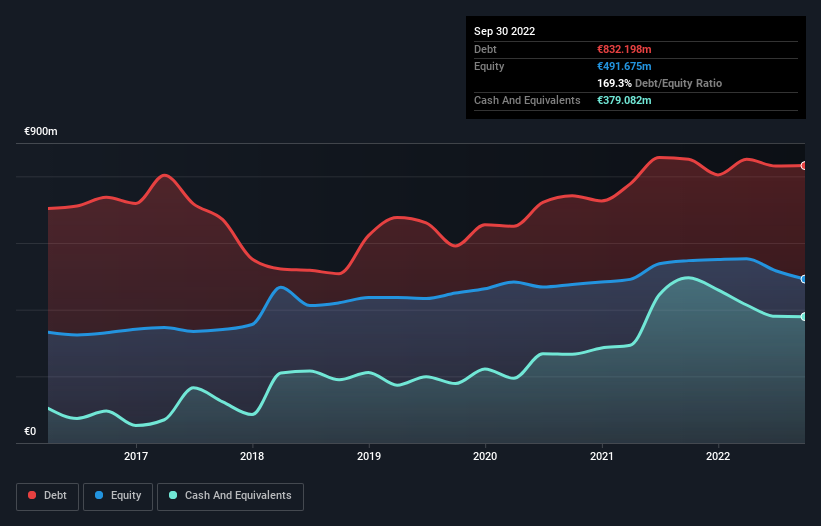
Task: Click the €900m axis label
Action: pyautogui.click(x=41, y=131)
